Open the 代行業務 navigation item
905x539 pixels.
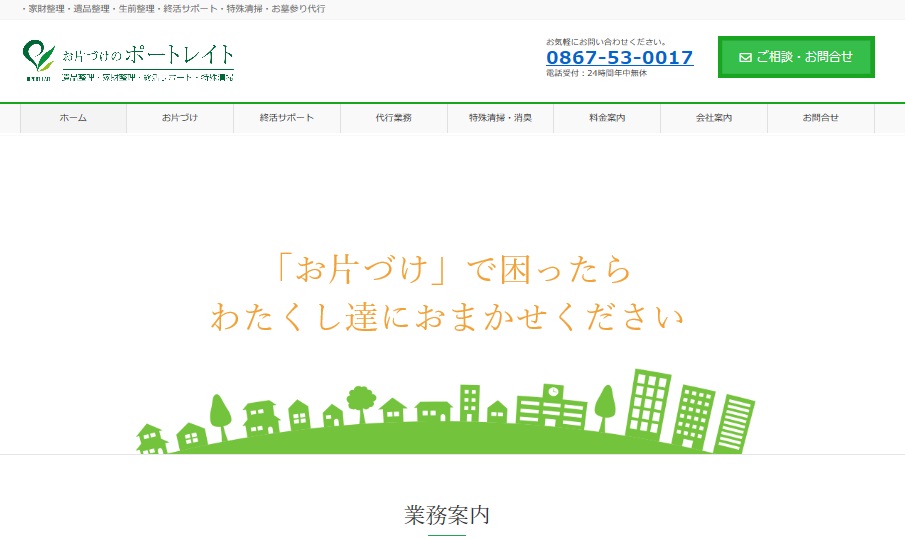[394, 118]
